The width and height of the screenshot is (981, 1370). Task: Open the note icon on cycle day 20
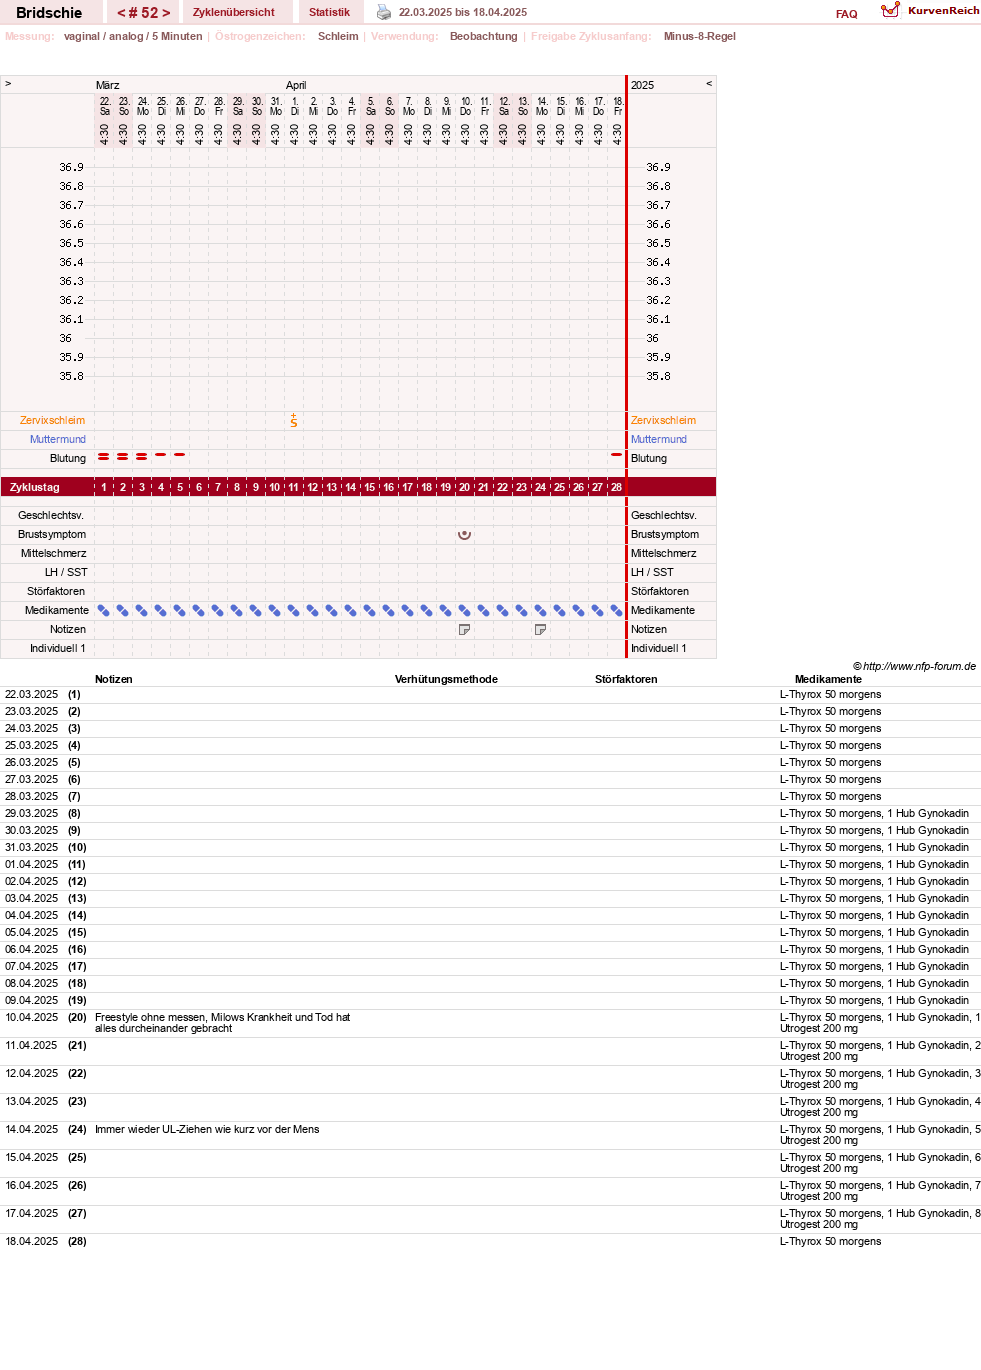pyautogui.click(x=464, y=630)
